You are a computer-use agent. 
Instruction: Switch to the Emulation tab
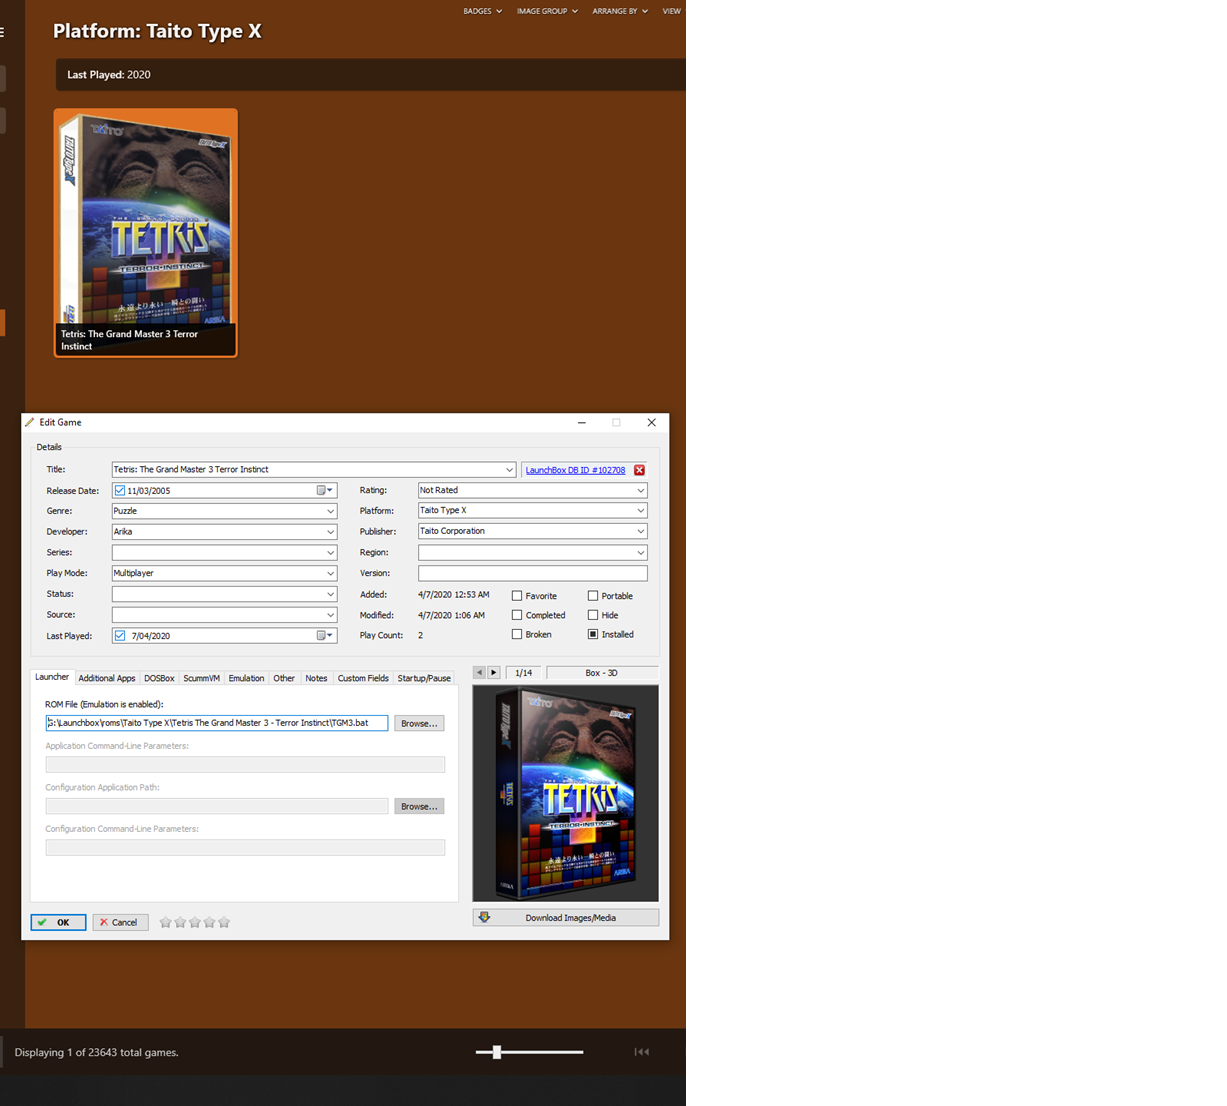pos(246,678)
